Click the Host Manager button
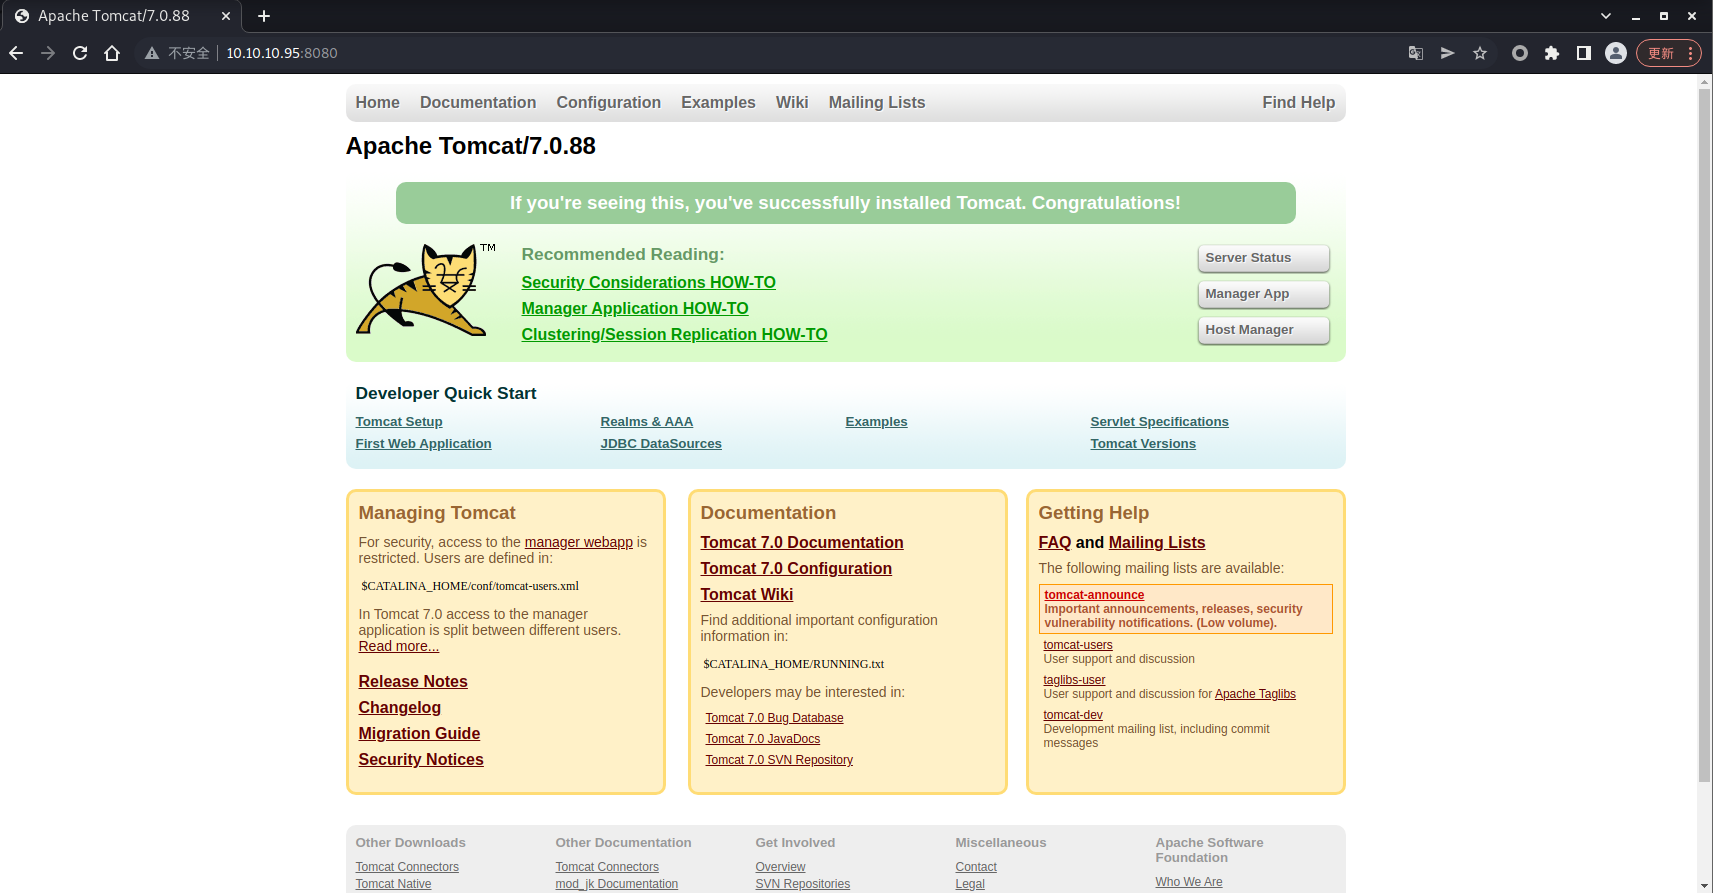The width and height of the screenshot is (1713, 893). pyautogui.click(x=1264, y=330)
